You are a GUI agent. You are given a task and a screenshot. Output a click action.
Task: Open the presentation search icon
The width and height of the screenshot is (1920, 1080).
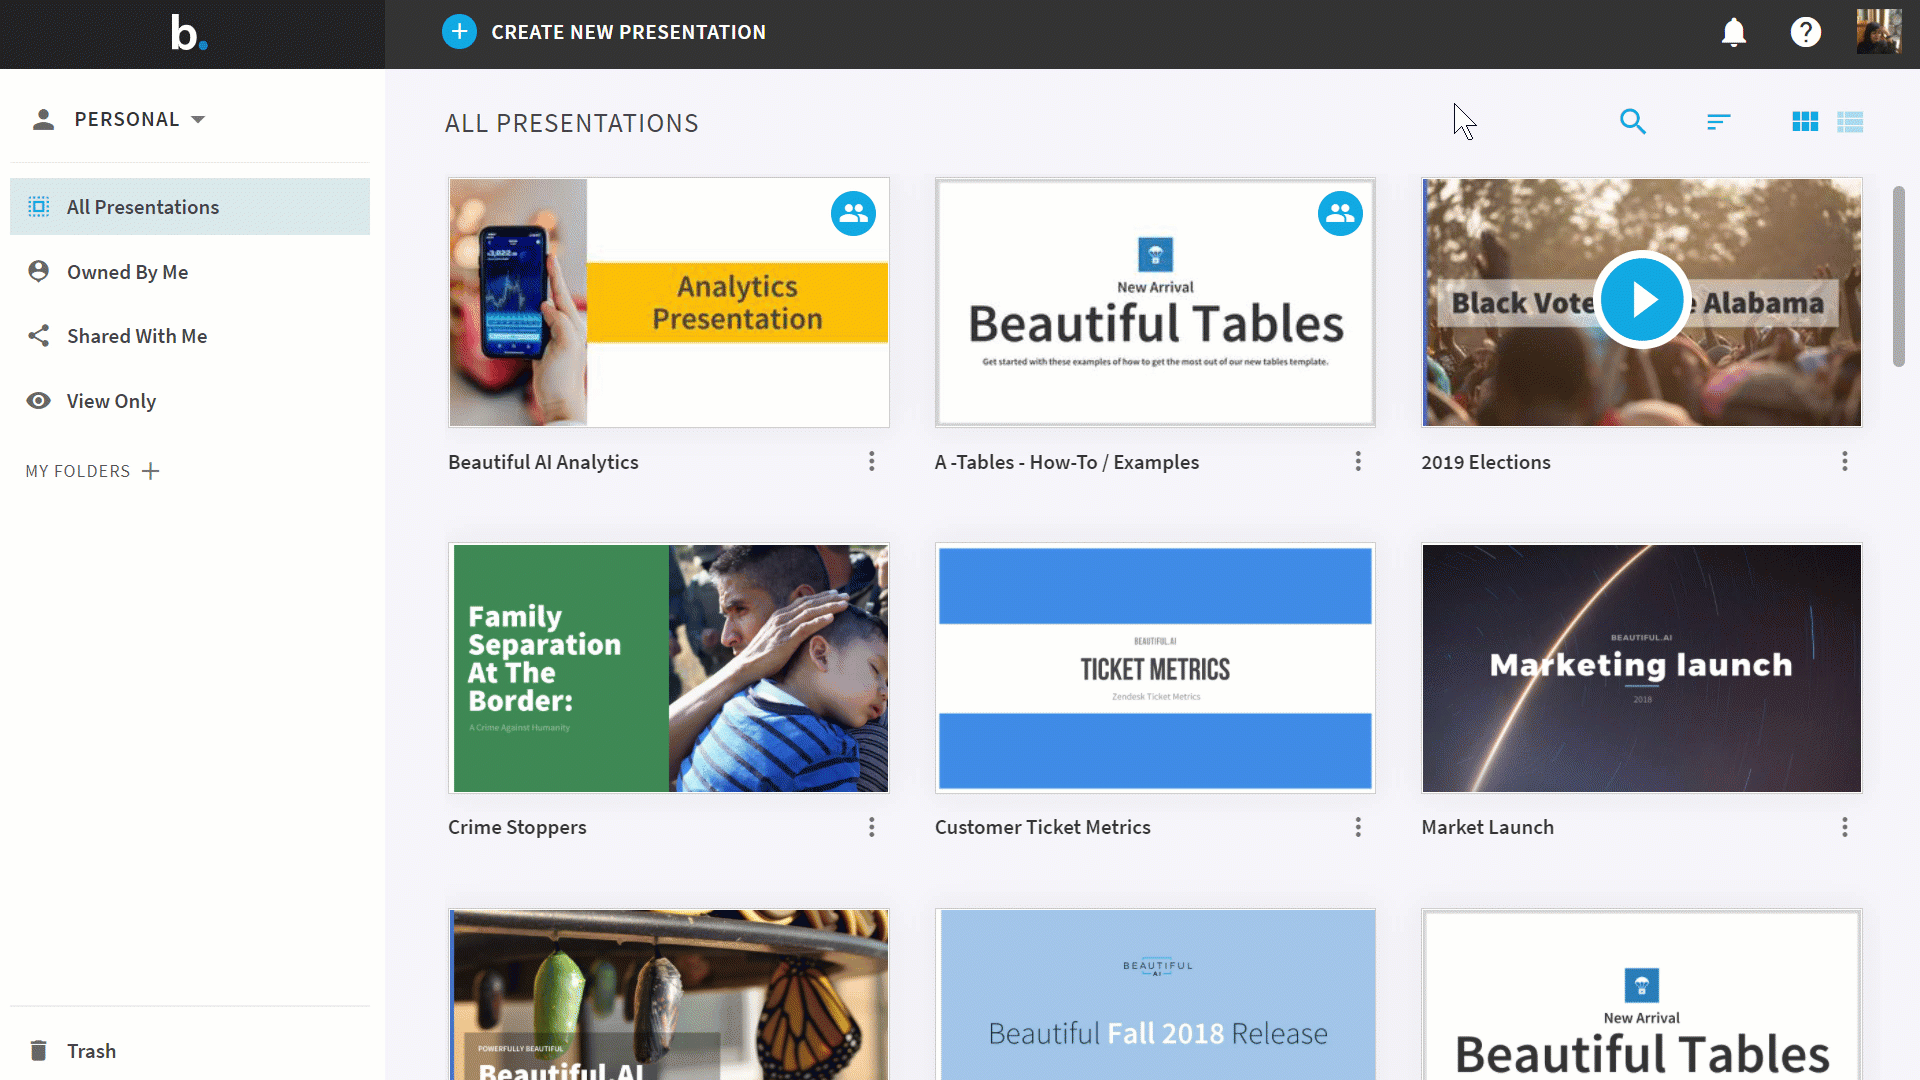coord(1632,122)
